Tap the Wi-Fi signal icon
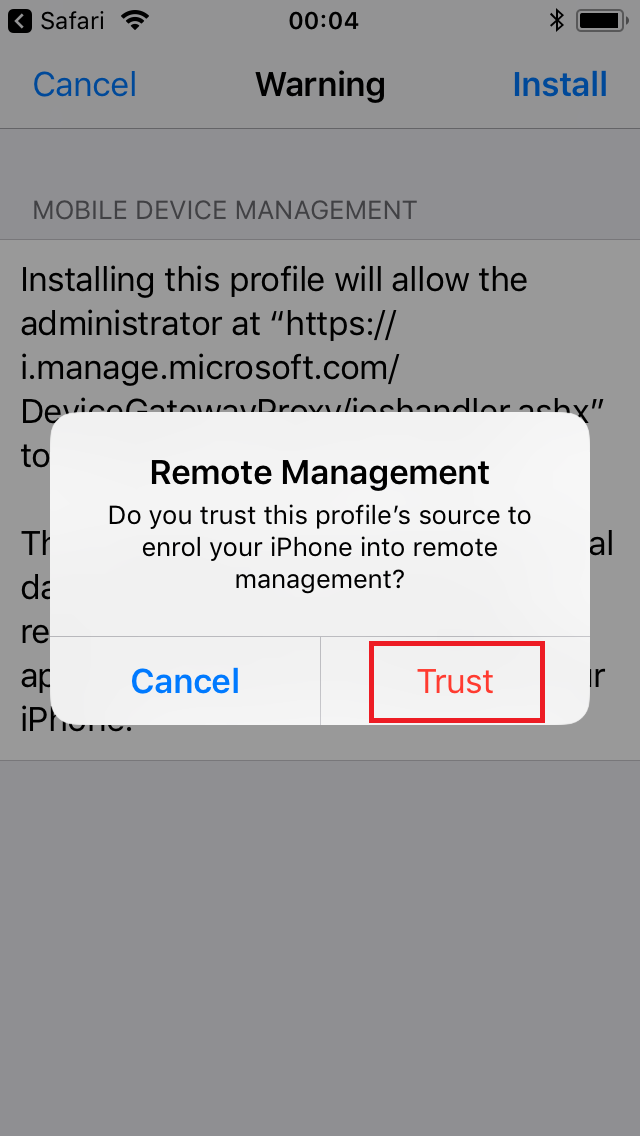Image resolution: width=640 pixels, height=1136 pixels. point(134,20)
